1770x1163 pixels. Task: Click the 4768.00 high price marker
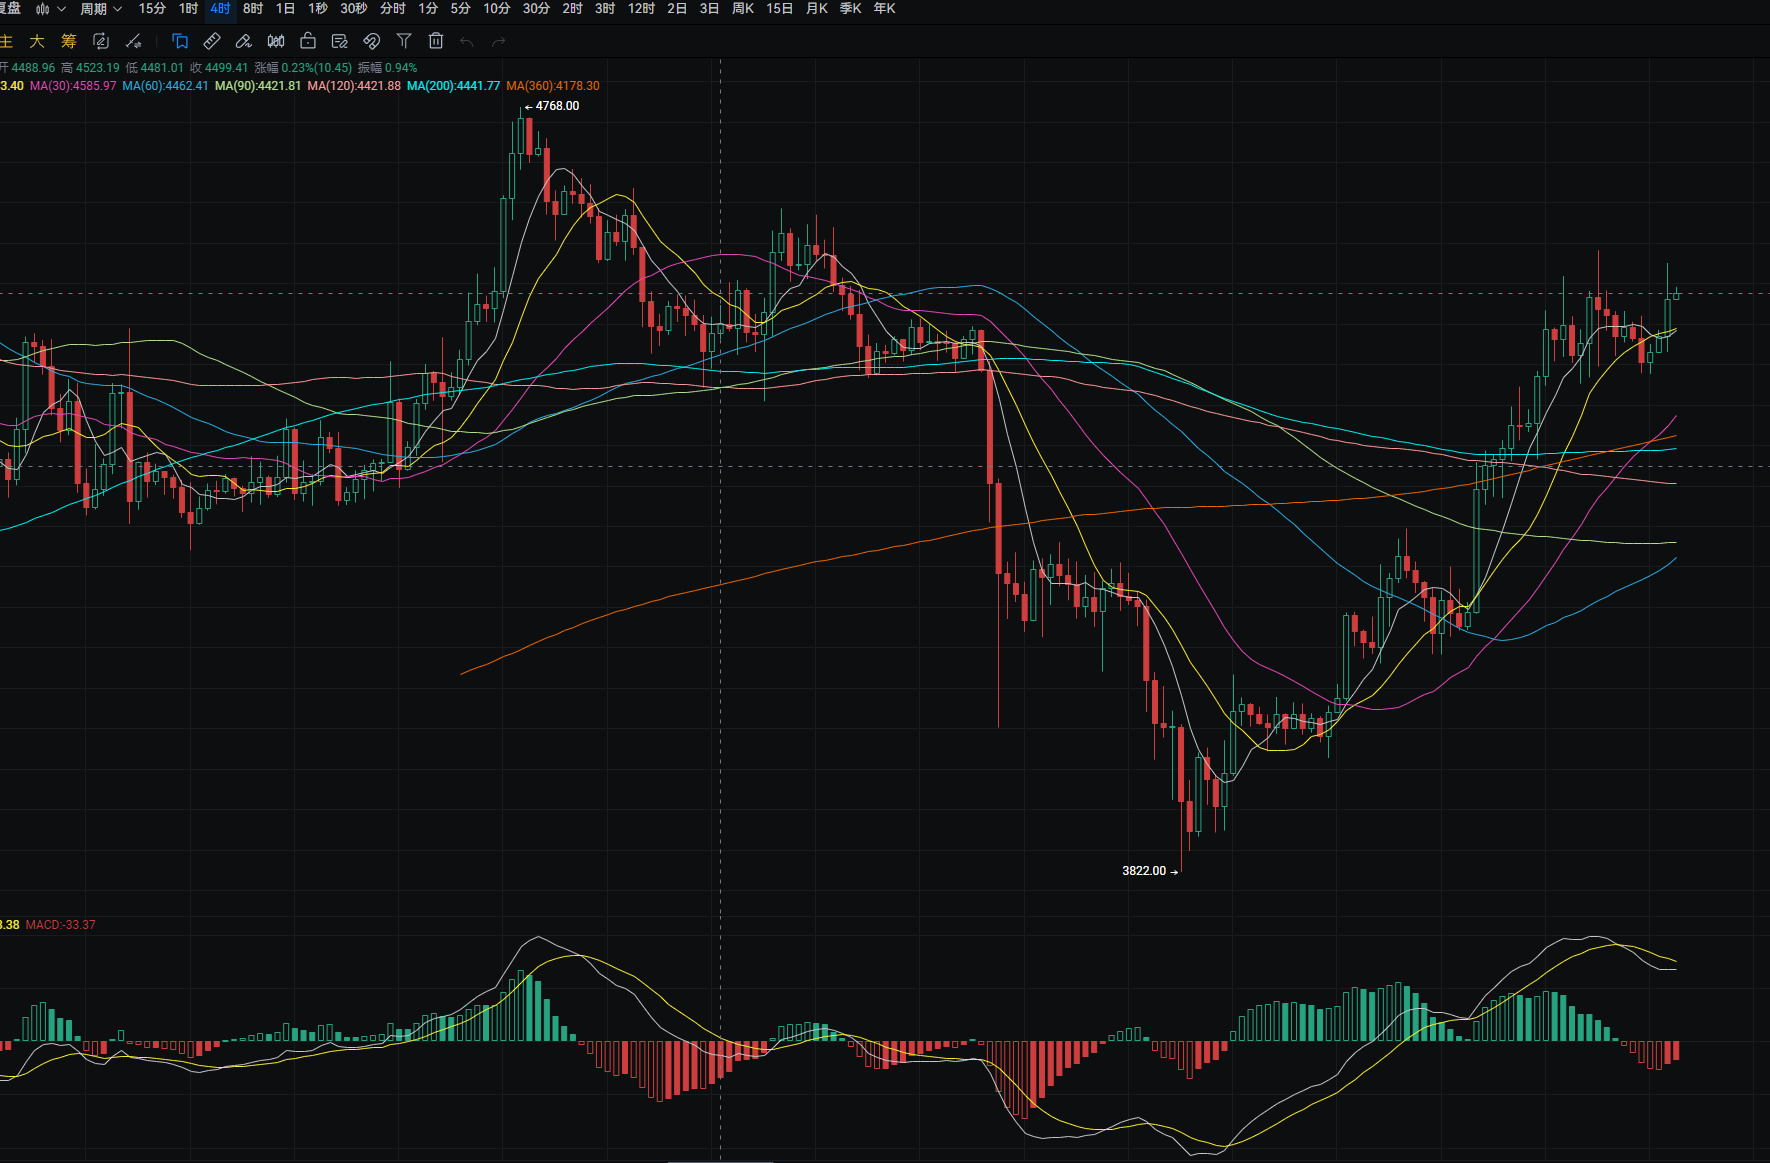point(556,106)
